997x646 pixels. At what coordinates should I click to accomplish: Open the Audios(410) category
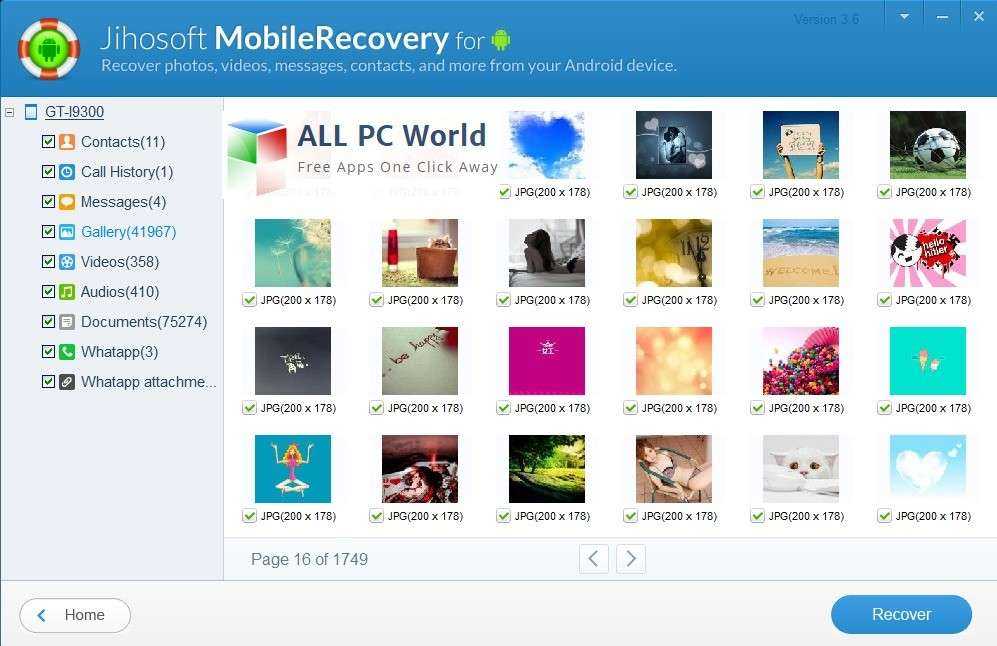[x=120, y=292]
